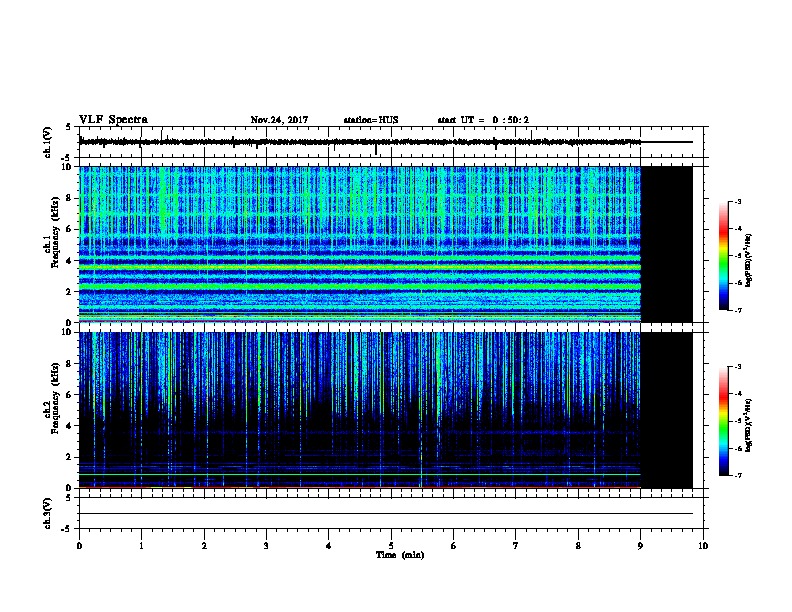
Task: Click the 'ch.1(V)' waveform axis label
Action: tap(48, 142)
